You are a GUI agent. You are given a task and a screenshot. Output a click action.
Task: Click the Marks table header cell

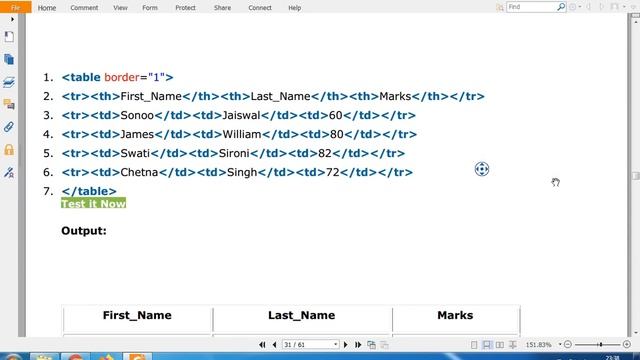pos(456,319)
